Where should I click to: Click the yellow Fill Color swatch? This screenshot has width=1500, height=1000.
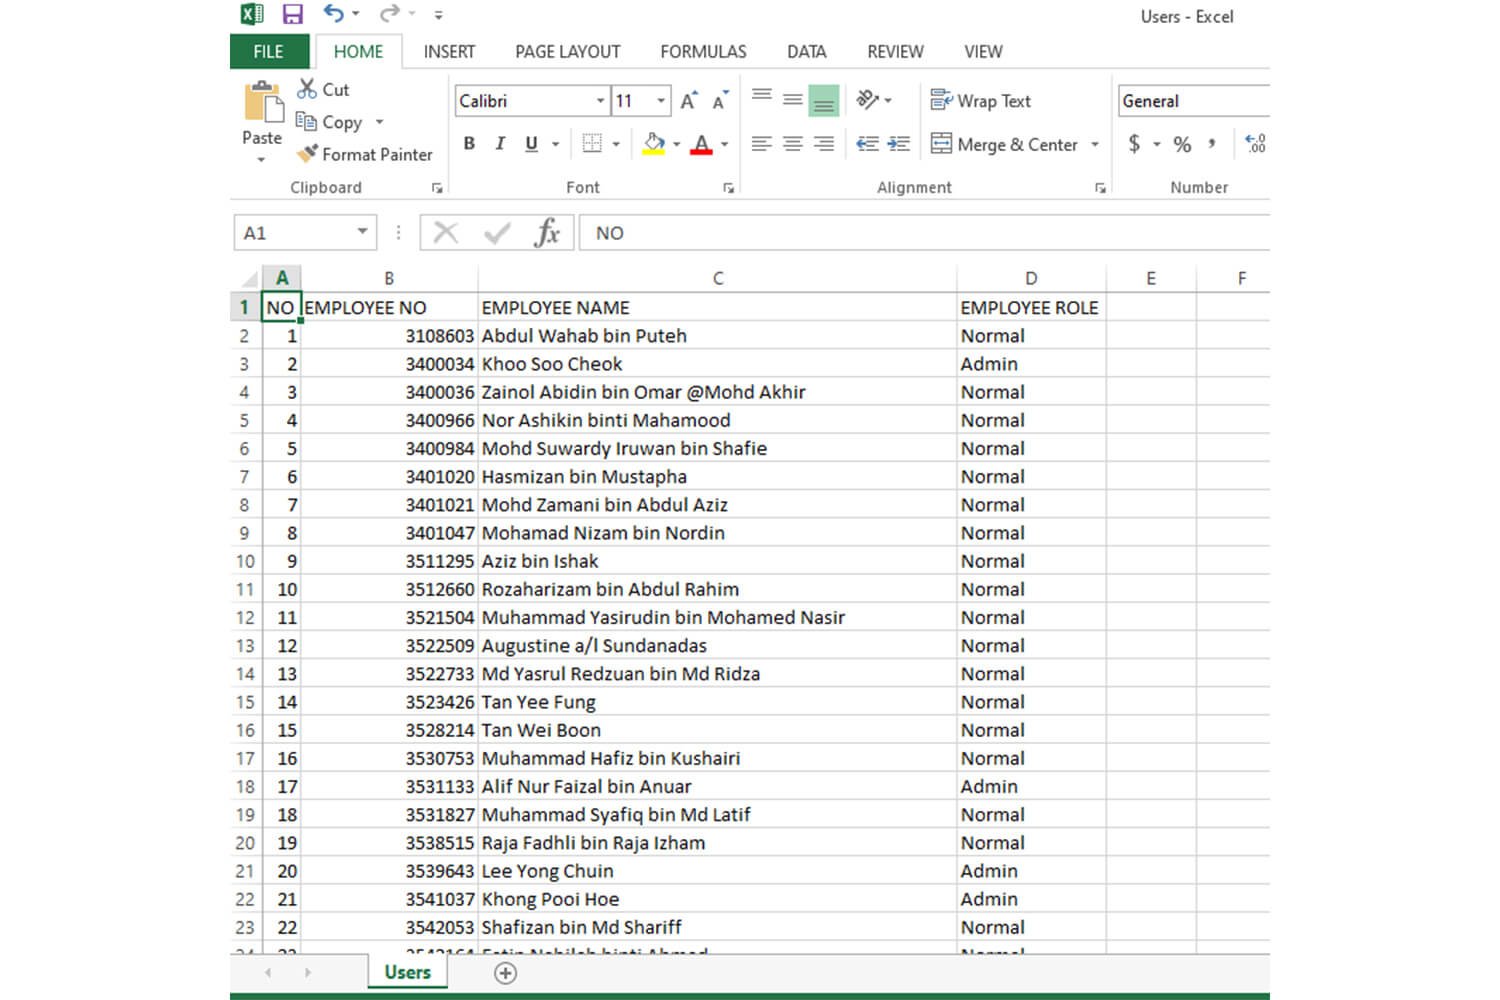point(654,144)
